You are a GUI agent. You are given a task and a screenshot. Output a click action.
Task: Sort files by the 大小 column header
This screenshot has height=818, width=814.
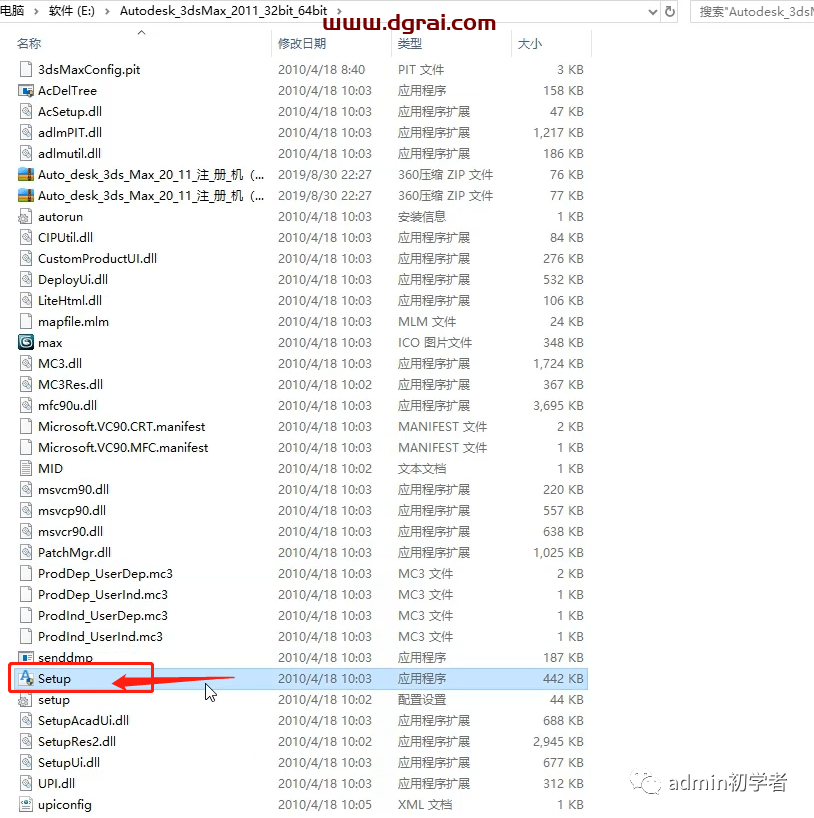[530, 44]
